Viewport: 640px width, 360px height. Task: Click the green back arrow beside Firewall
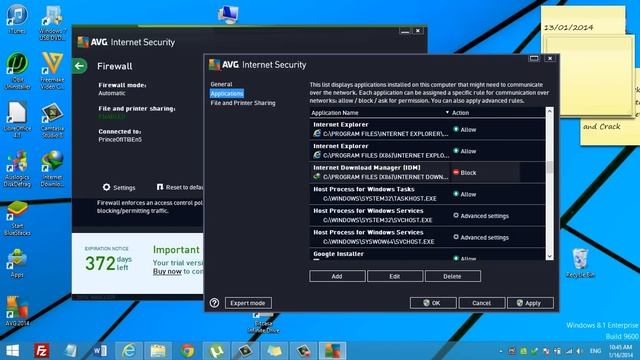pos(80,66)
